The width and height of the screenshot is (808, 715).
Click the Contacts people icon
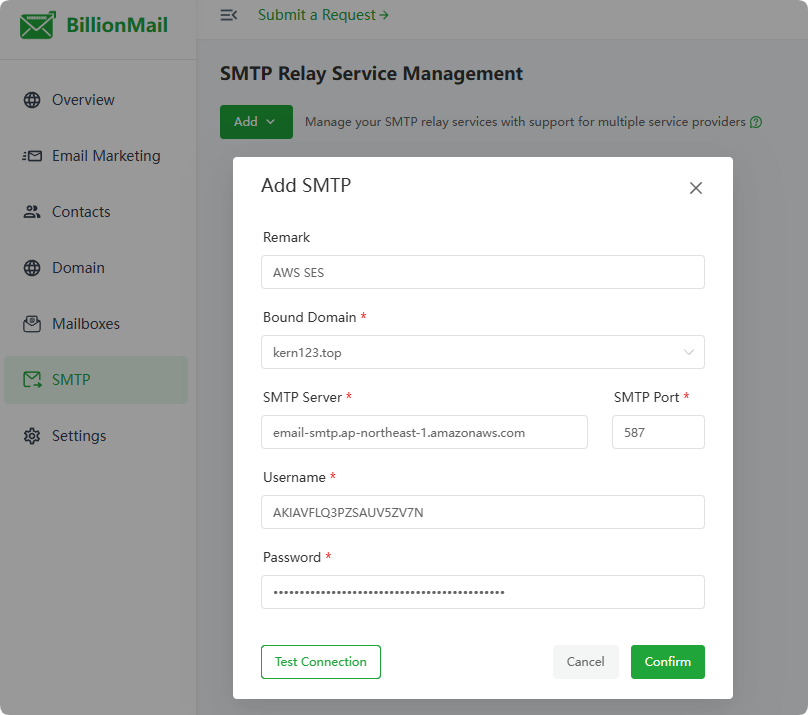click(x=32, y=212)
